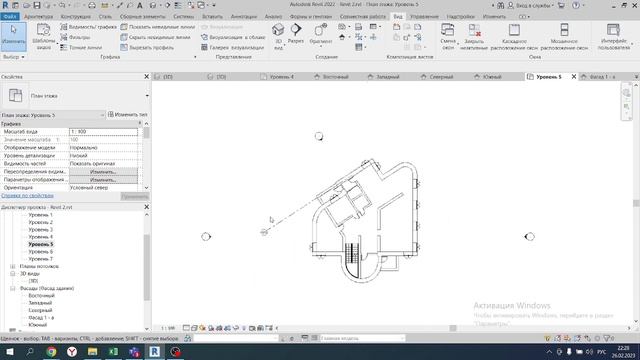640x360 pixels.
Task: Click Переопределения видимости Изменить button
Action: click(103, 172)
